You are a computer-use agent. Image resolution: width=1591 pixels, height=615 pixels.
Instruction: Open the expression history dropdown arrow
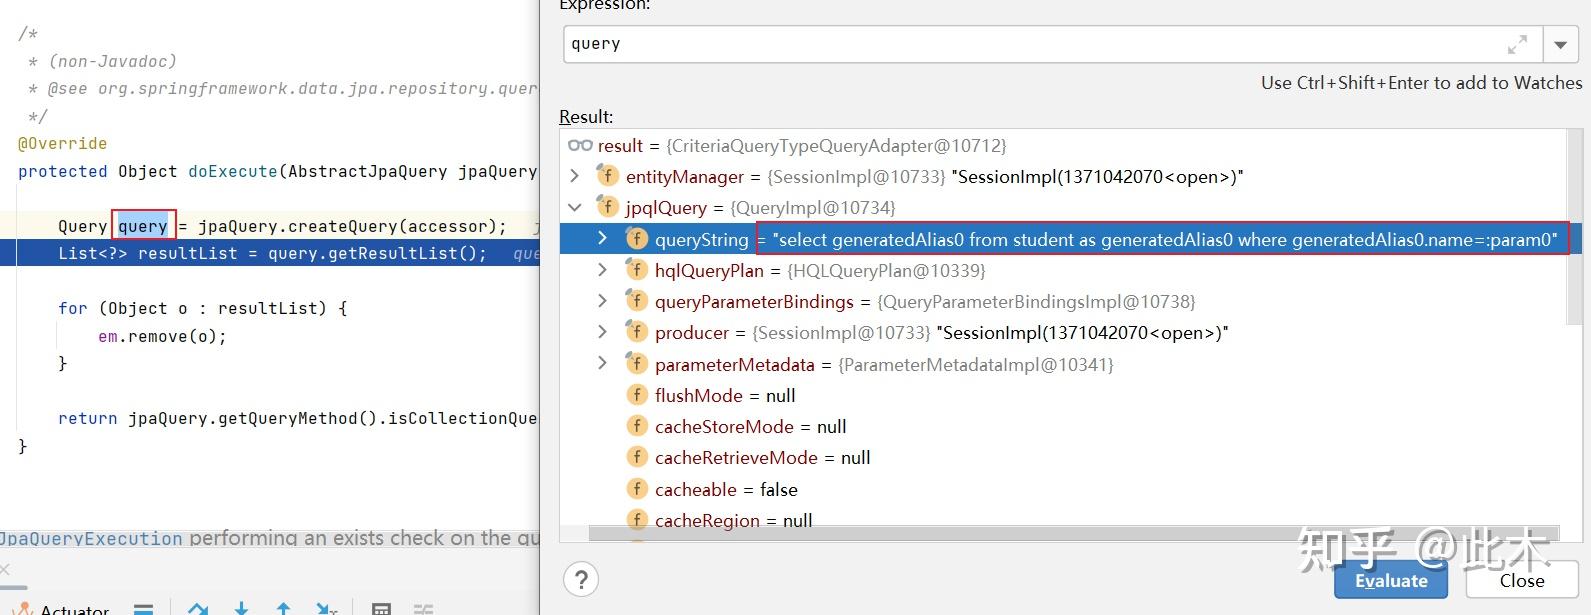point(1560,44)
